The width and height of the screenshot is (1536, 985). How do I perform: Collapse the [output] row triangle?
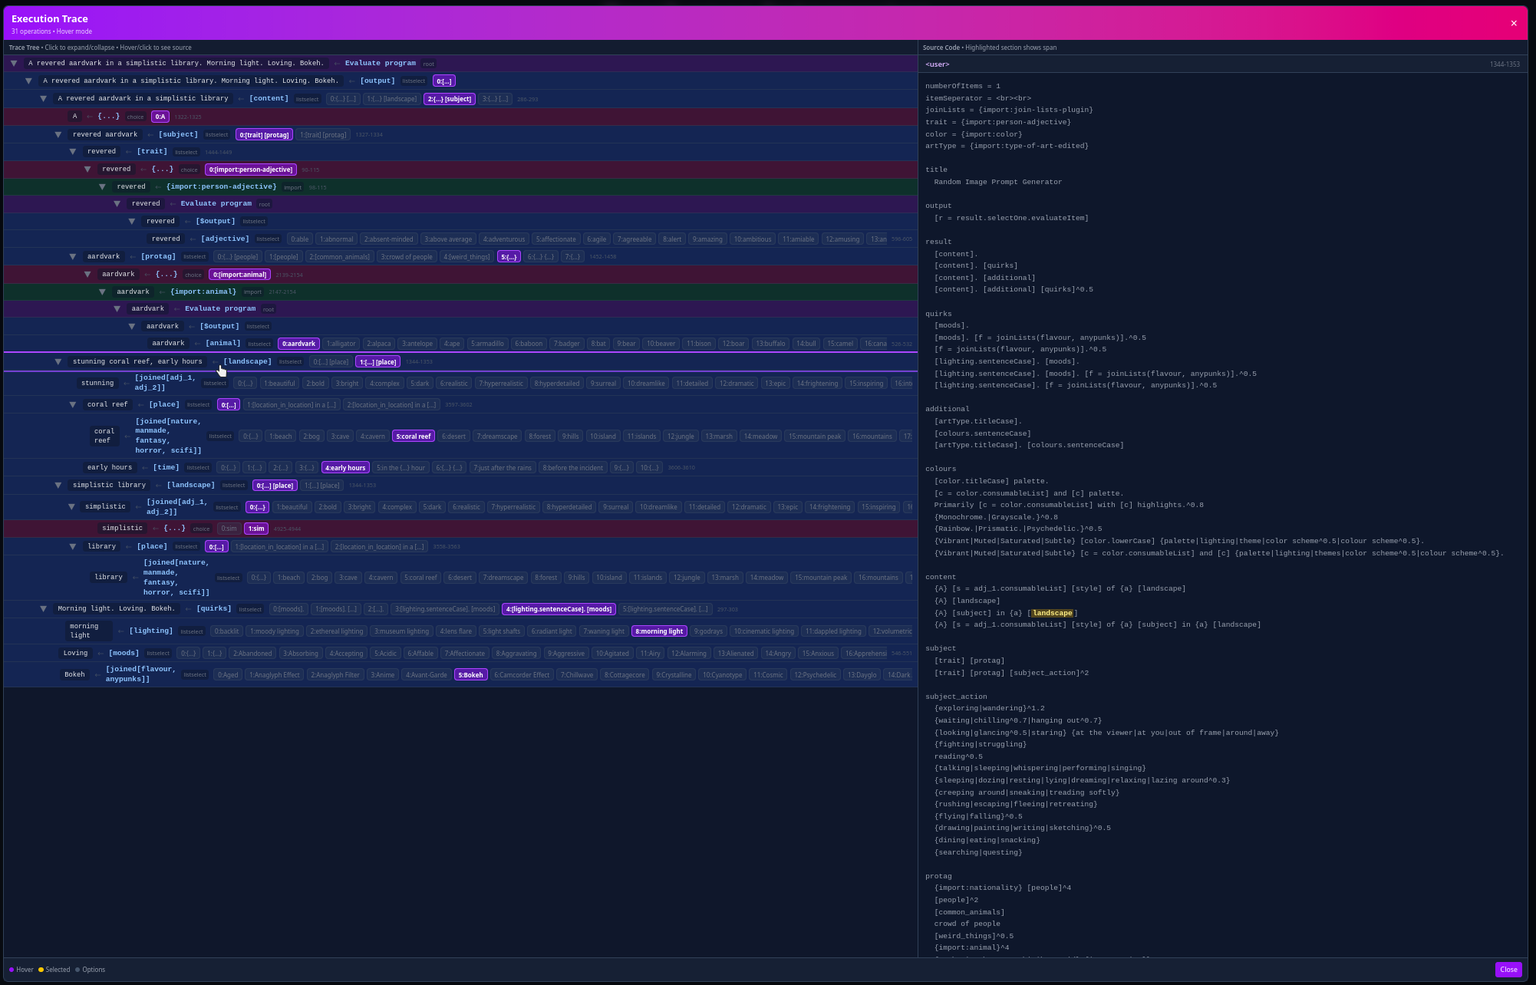pyautogui.click(x=29, y=81)
